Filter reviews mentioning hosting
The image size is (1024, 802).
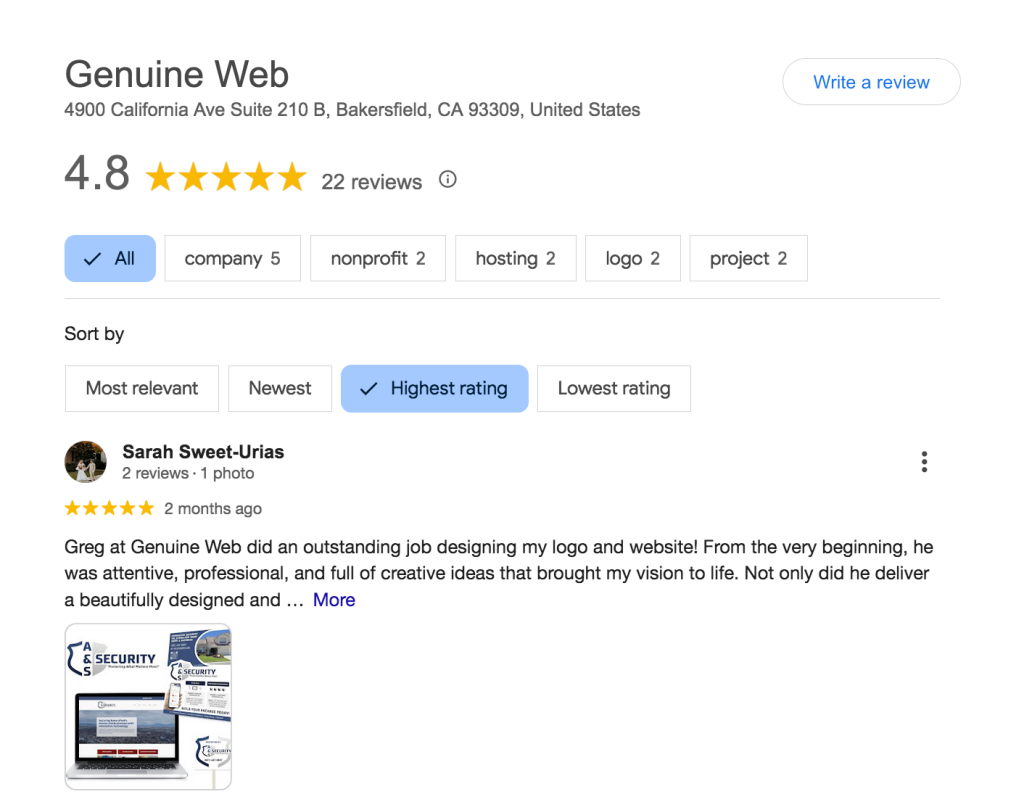pos(515,258)
